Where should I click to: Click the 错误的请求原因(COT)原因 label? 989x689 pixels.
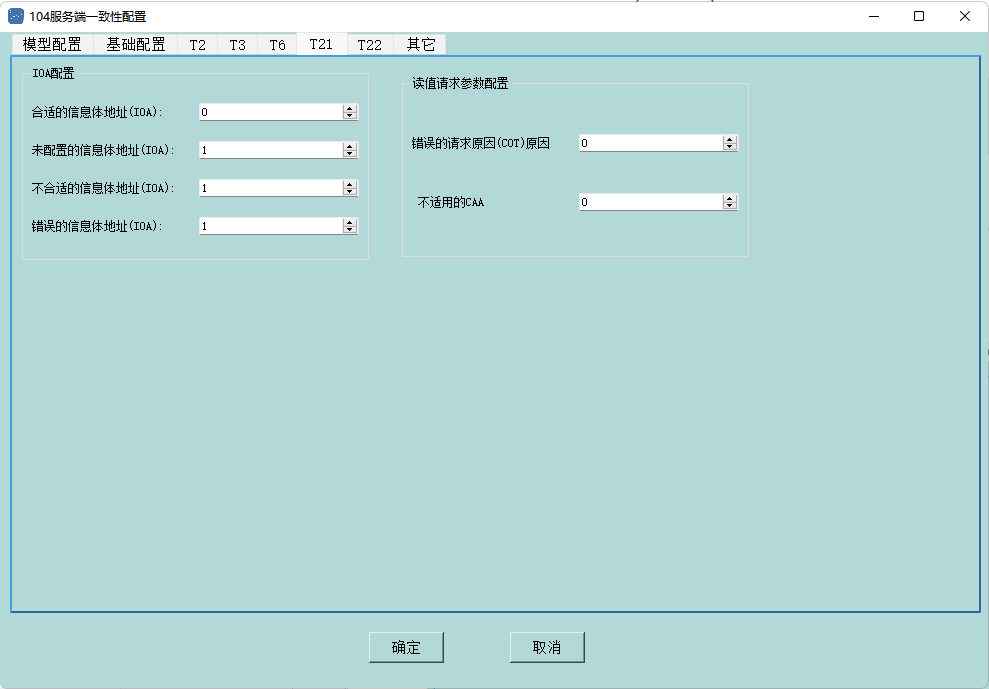coord(481,143)
